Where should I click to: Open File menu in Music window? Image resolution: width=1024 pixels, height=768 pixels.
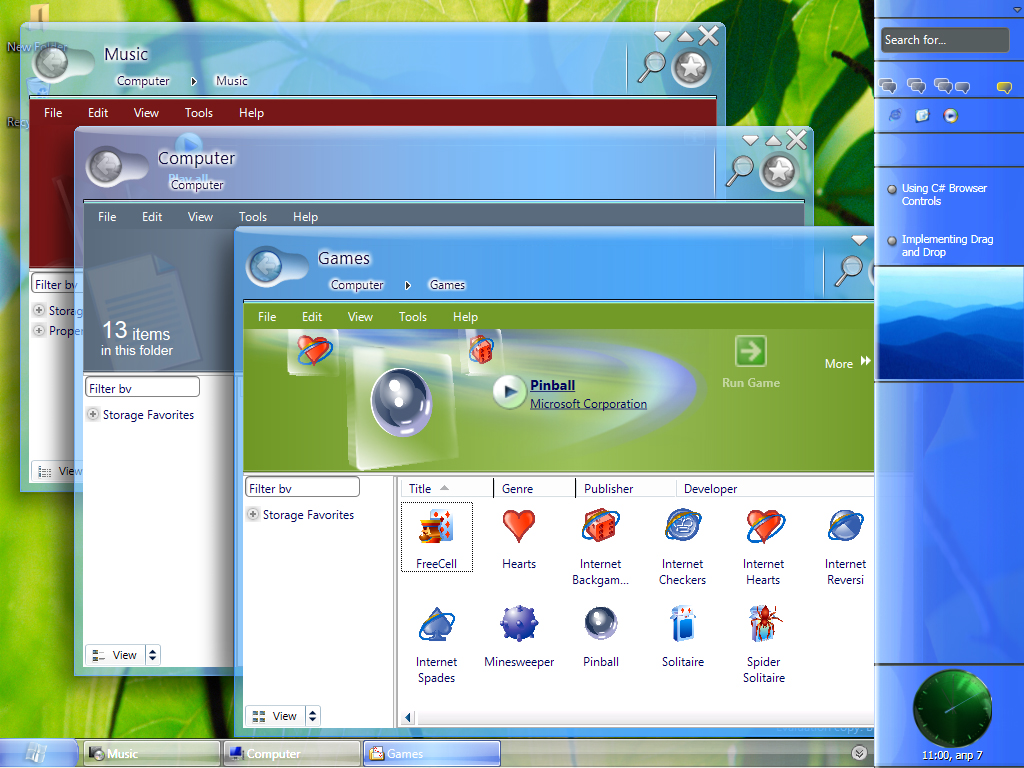pos(53,113)
